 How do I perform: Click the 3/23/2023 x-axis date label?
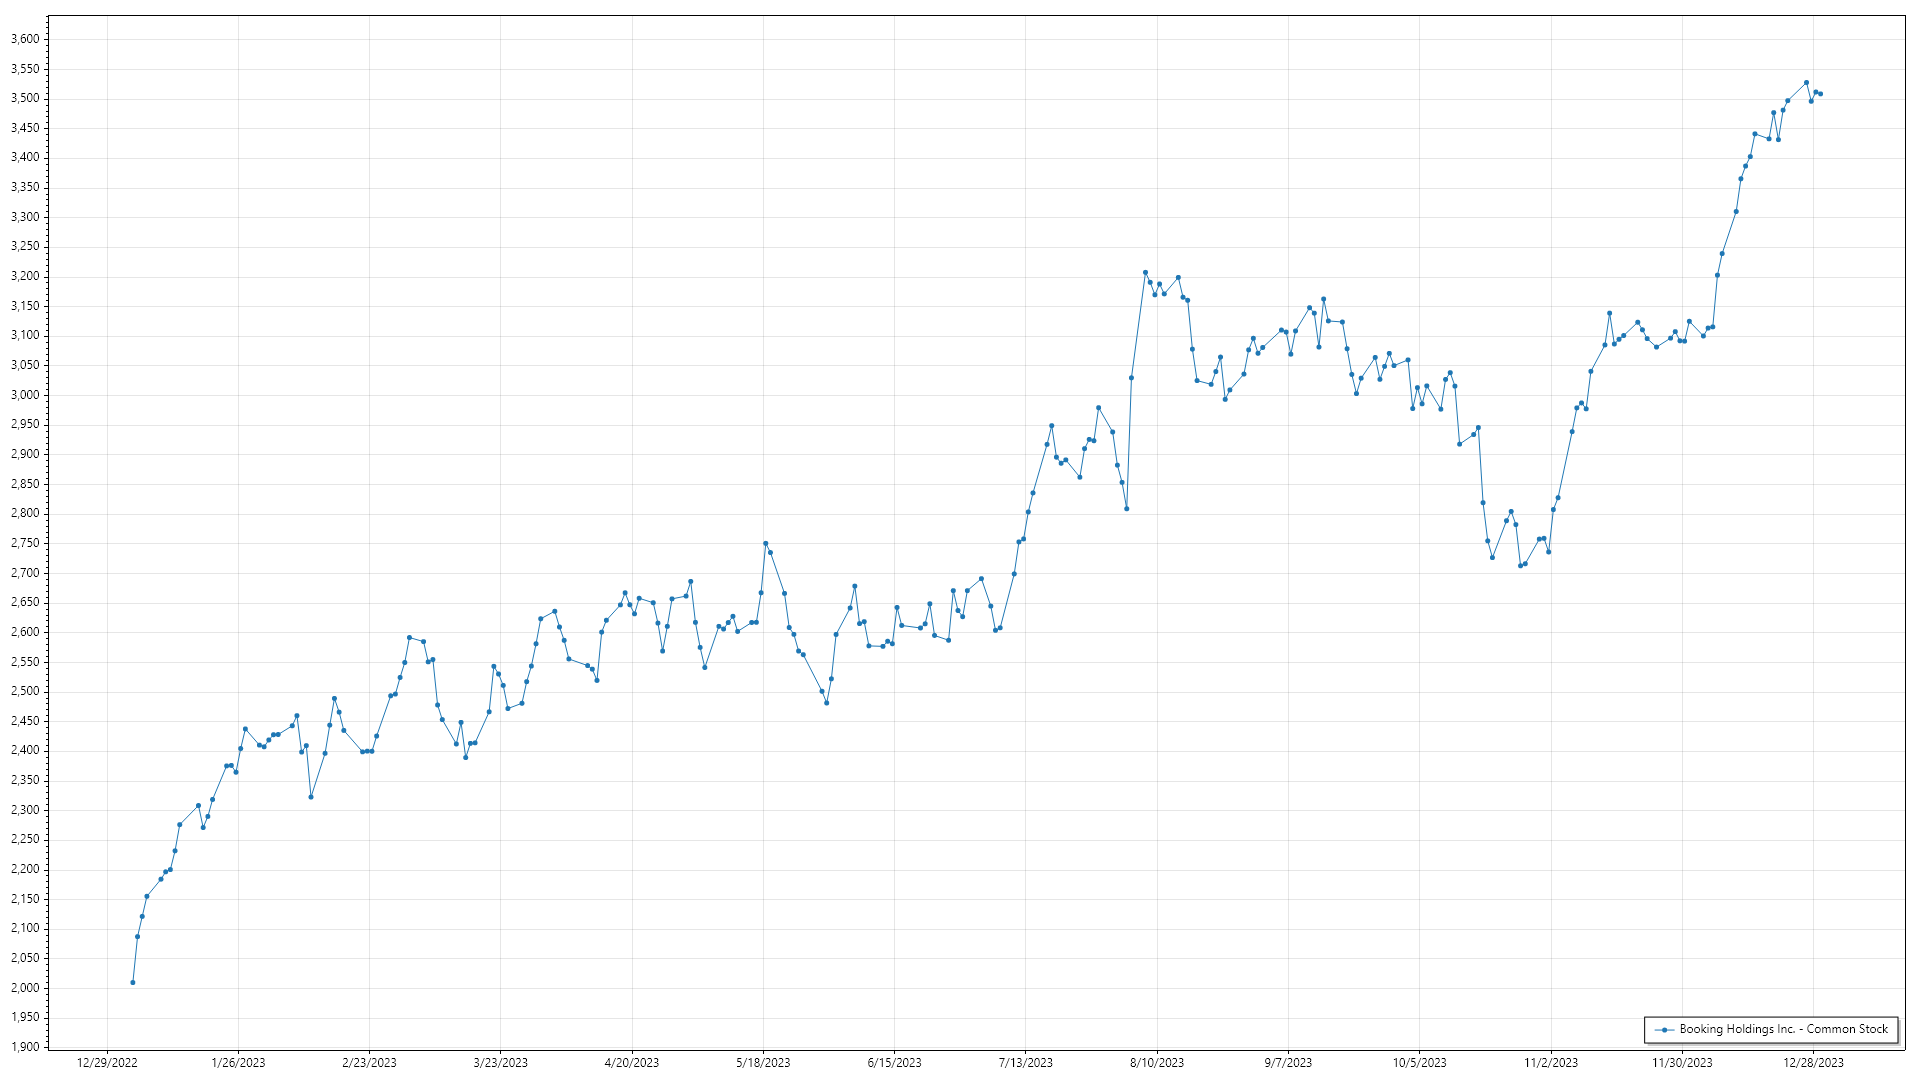click(x=500, y=1063)
